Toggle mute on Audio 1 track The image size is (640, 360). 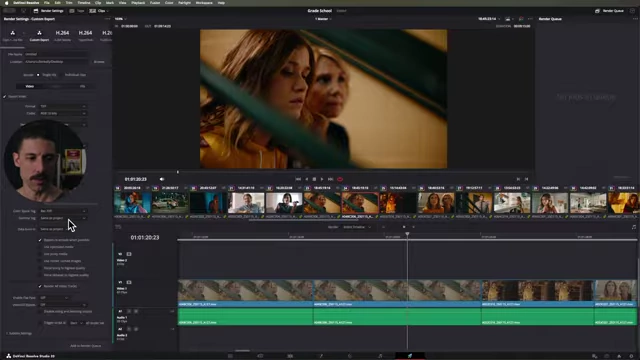click(136, 311)
